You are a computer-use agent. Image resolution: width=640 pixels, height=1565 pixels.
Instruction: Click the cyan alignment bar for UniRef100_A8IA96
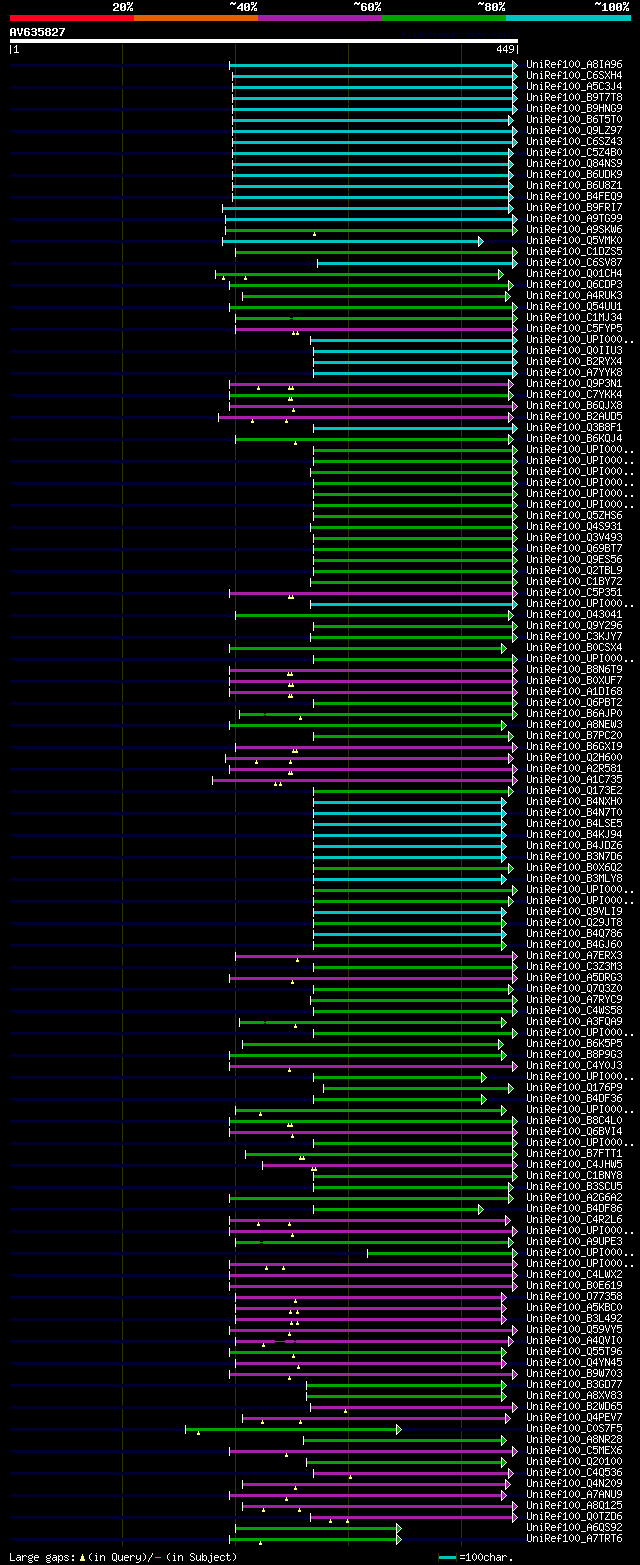click(373, 64)
